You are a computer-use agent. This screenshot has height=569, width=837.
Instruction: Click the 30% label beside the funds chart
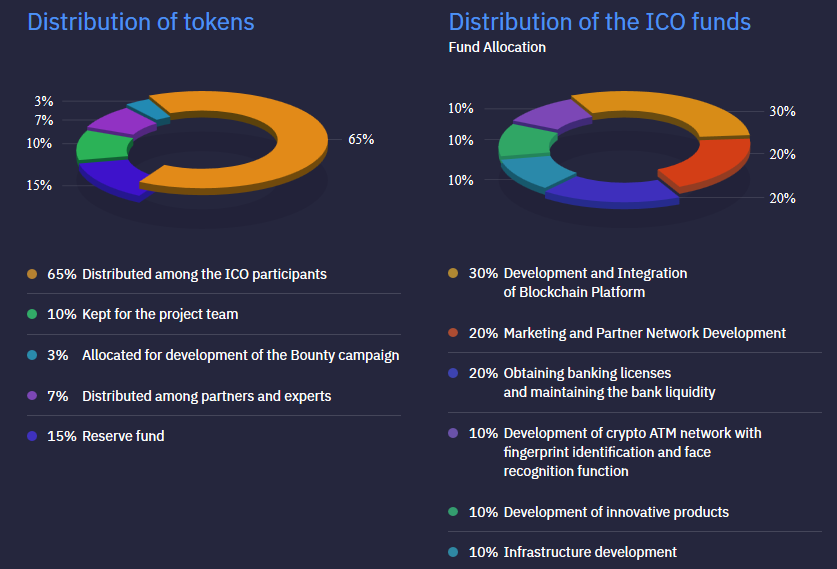pos(783,111)
